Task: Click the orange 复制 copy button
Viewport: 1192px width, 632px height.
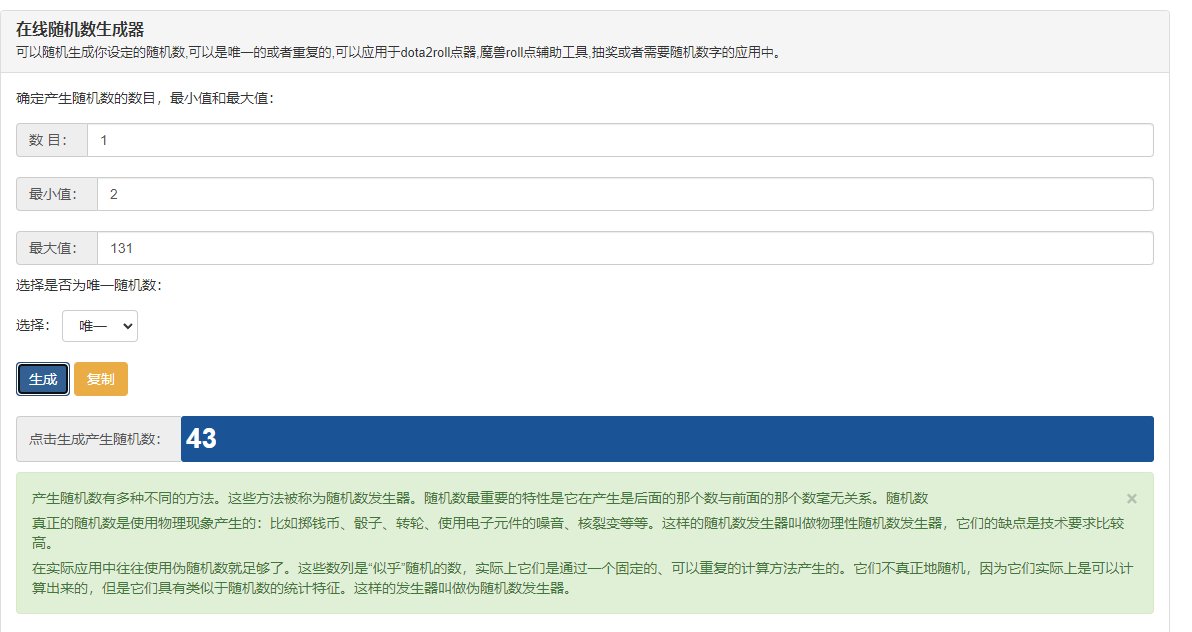Action: tap(100, 379)
